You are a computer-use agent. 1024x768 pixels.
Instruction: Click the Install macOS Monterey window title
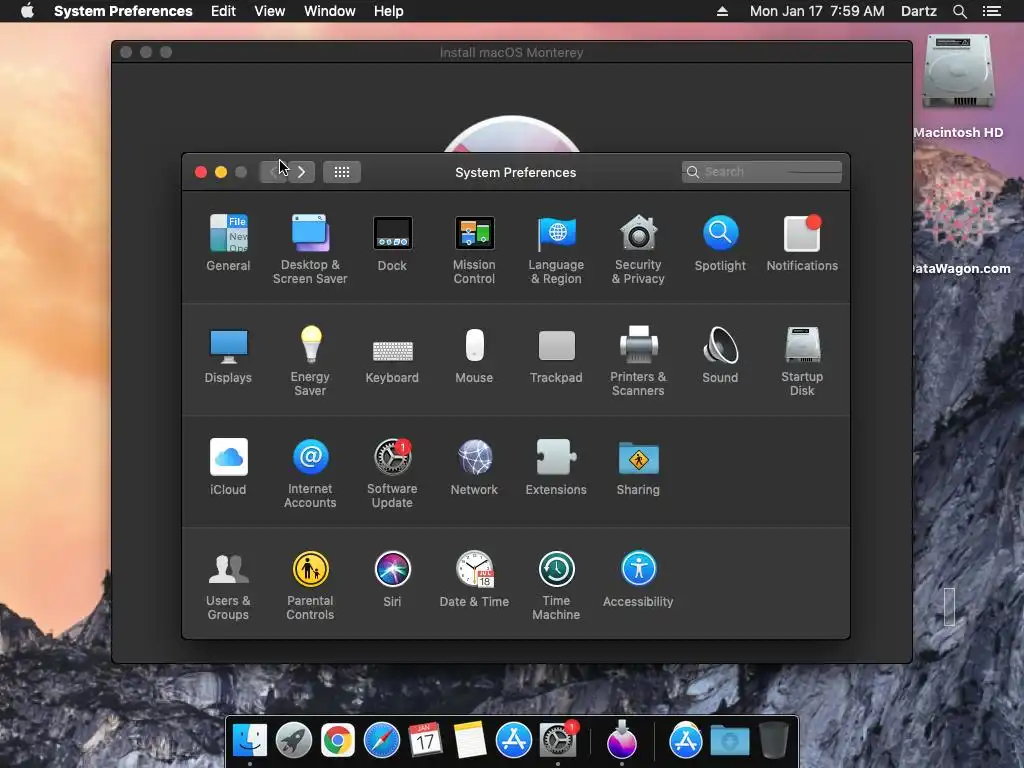point(511,52)
